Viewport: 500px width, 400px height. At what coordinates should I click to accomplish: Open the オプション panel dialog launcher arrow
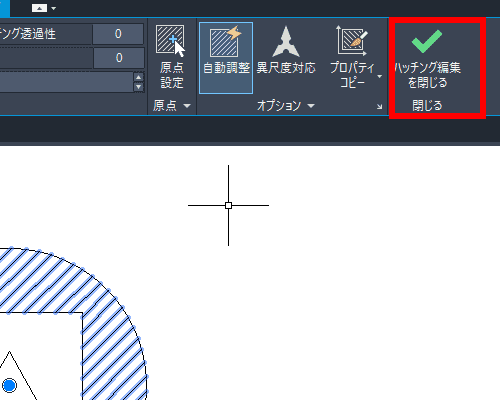click(380, 107)
